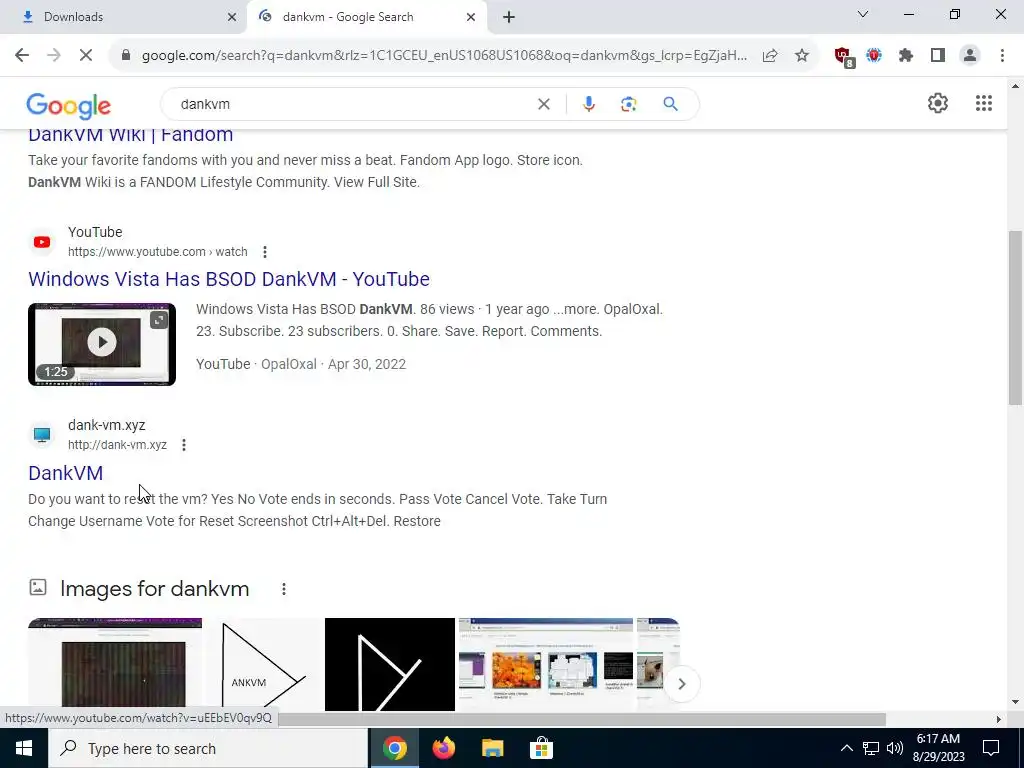
Task: Open the volume tray icon
Action: pos(895,748)
